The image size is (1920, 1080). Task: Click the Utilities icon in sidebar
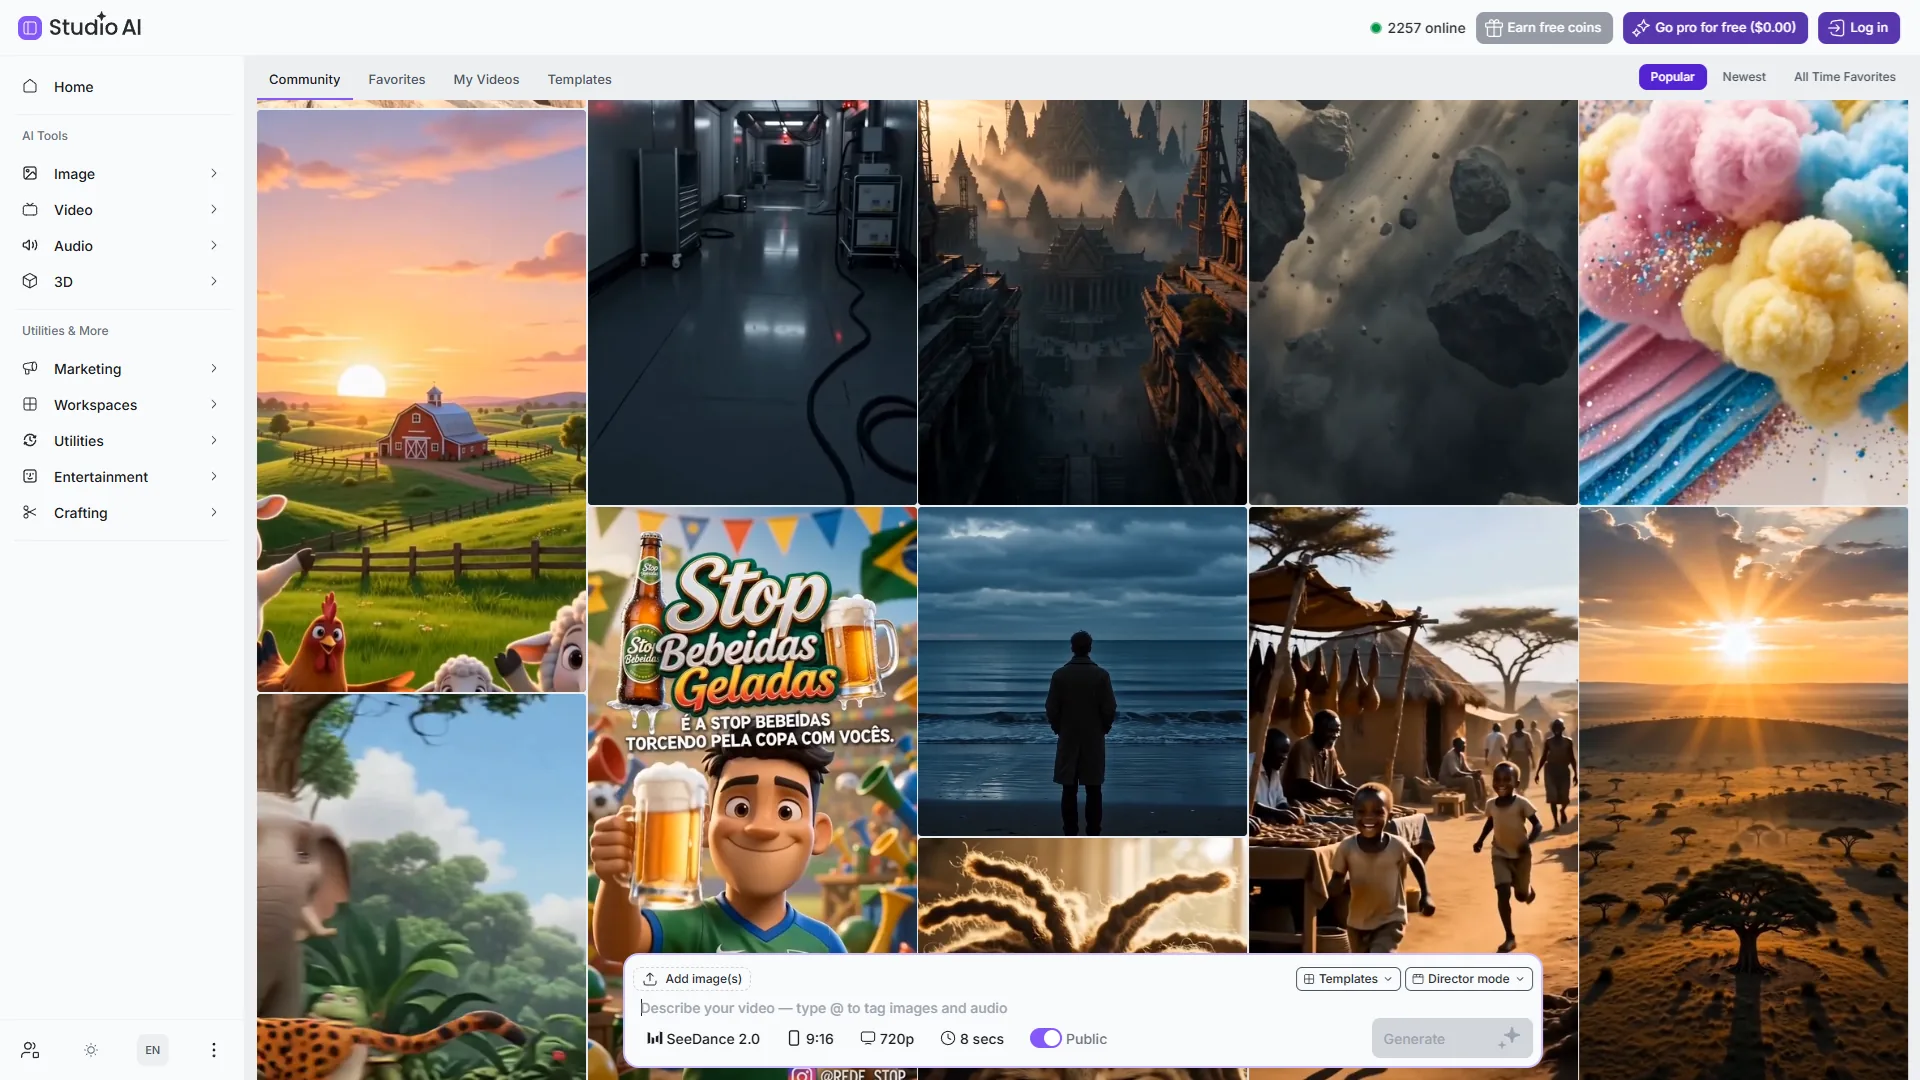30,440
